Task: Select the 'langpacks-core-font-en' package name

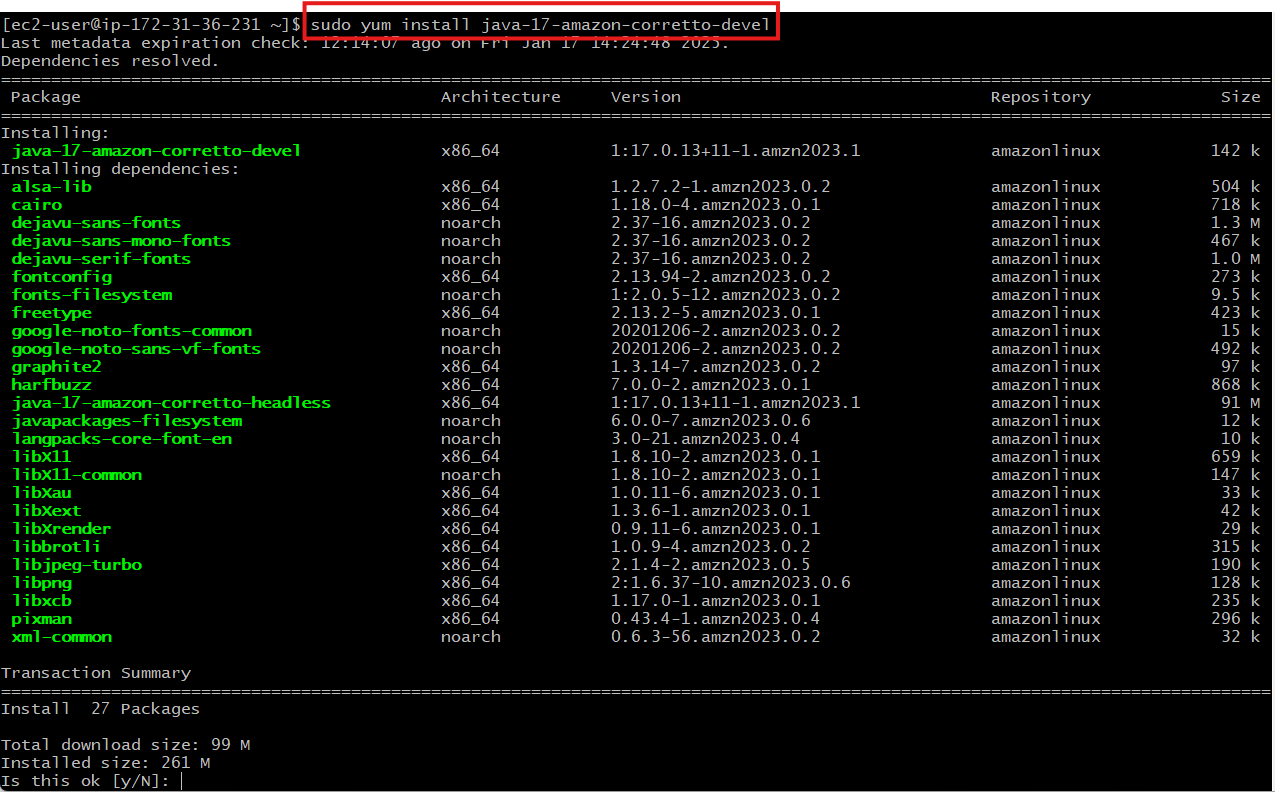Action: pyautogui.click(x=121, y=439)
